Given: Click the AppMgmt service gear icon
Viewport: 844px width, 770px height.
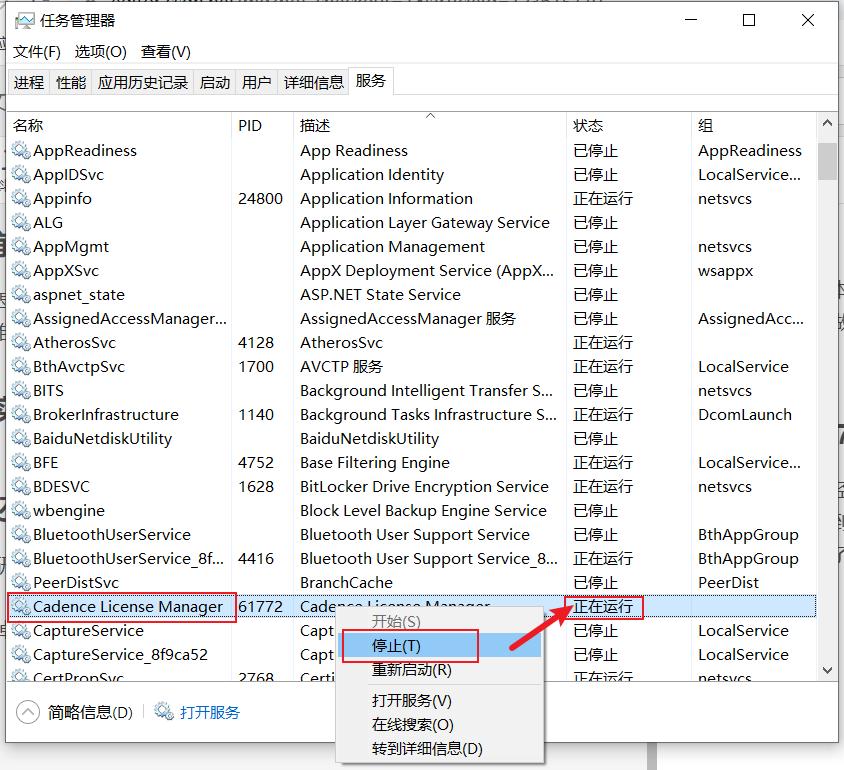Looking at the screenshot, I should (21, 246).
